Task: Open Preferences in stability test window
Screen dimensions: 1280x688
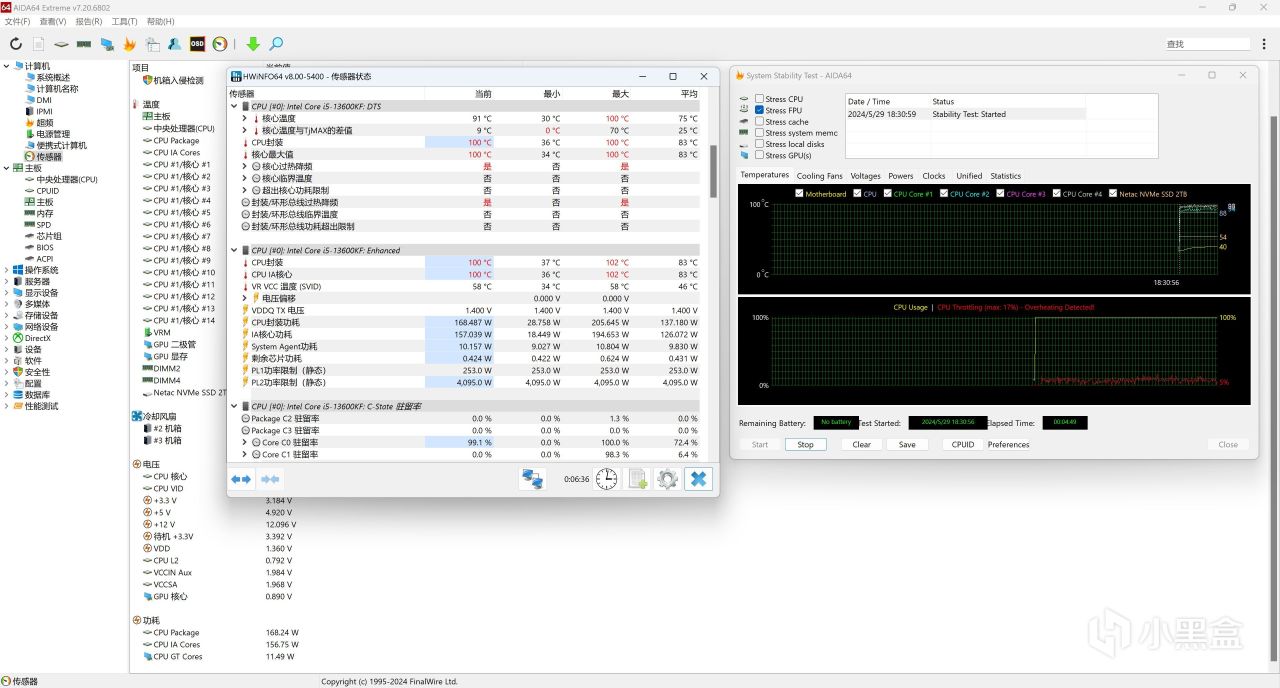Action: 1008,444
